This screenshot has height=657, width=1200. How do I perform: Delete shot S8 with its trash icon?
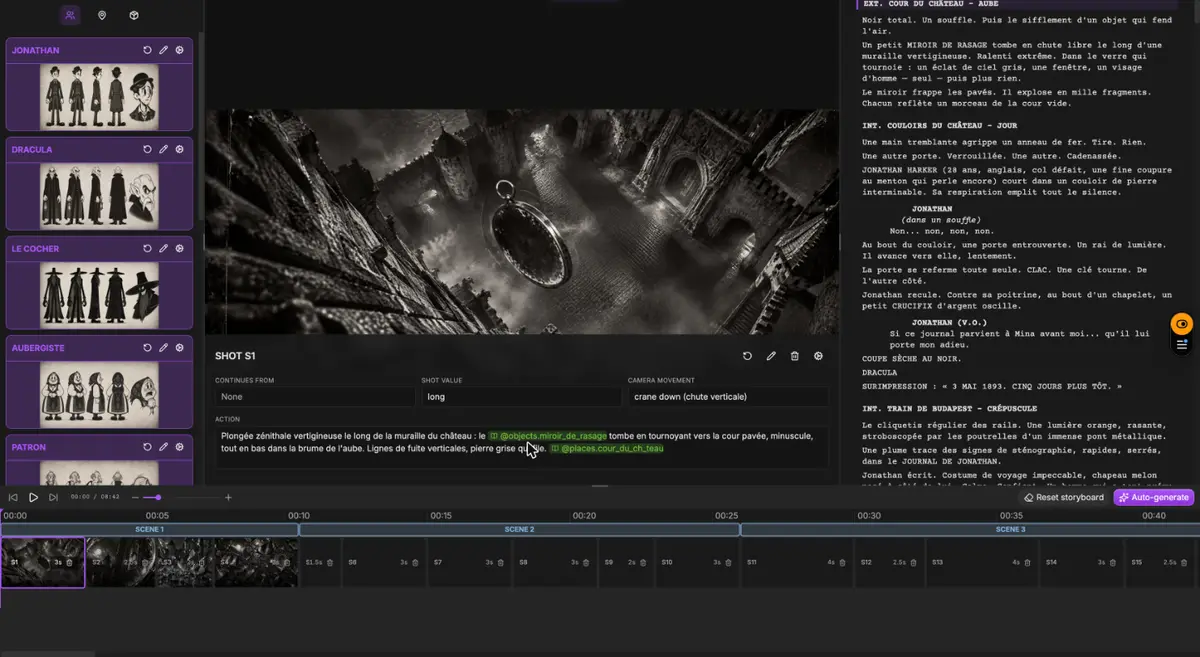(x=586, y=563)
